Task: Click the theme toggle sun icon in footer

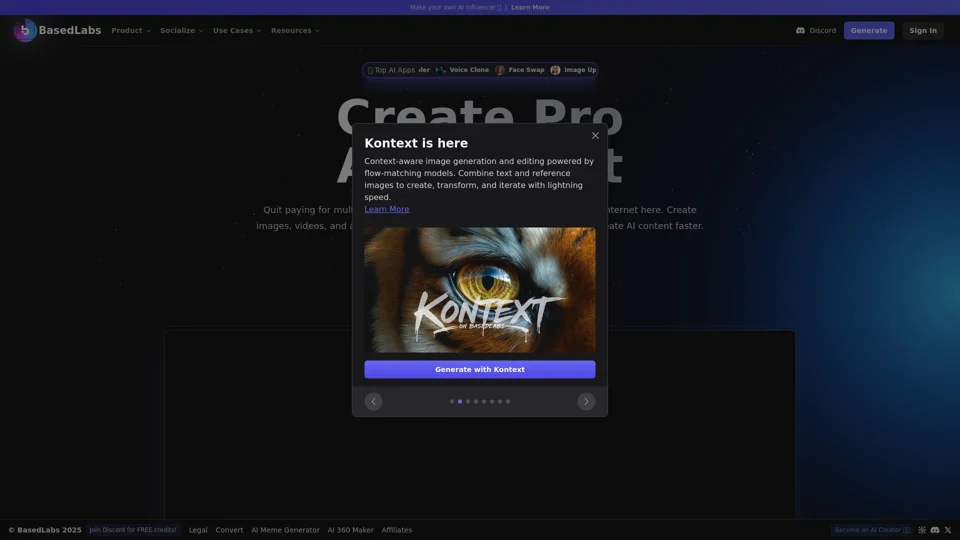Action: point(921,530)
